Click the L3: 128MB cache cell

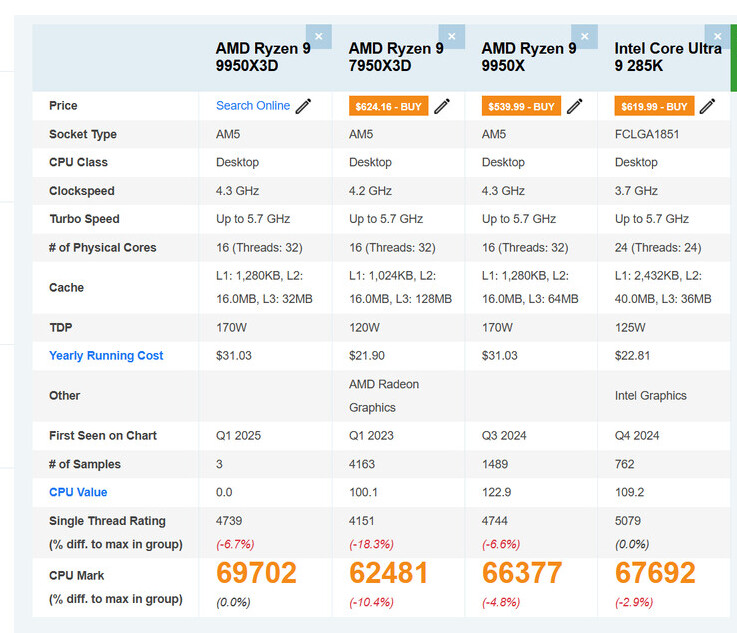pyautogui.click(x=400, y=288)
